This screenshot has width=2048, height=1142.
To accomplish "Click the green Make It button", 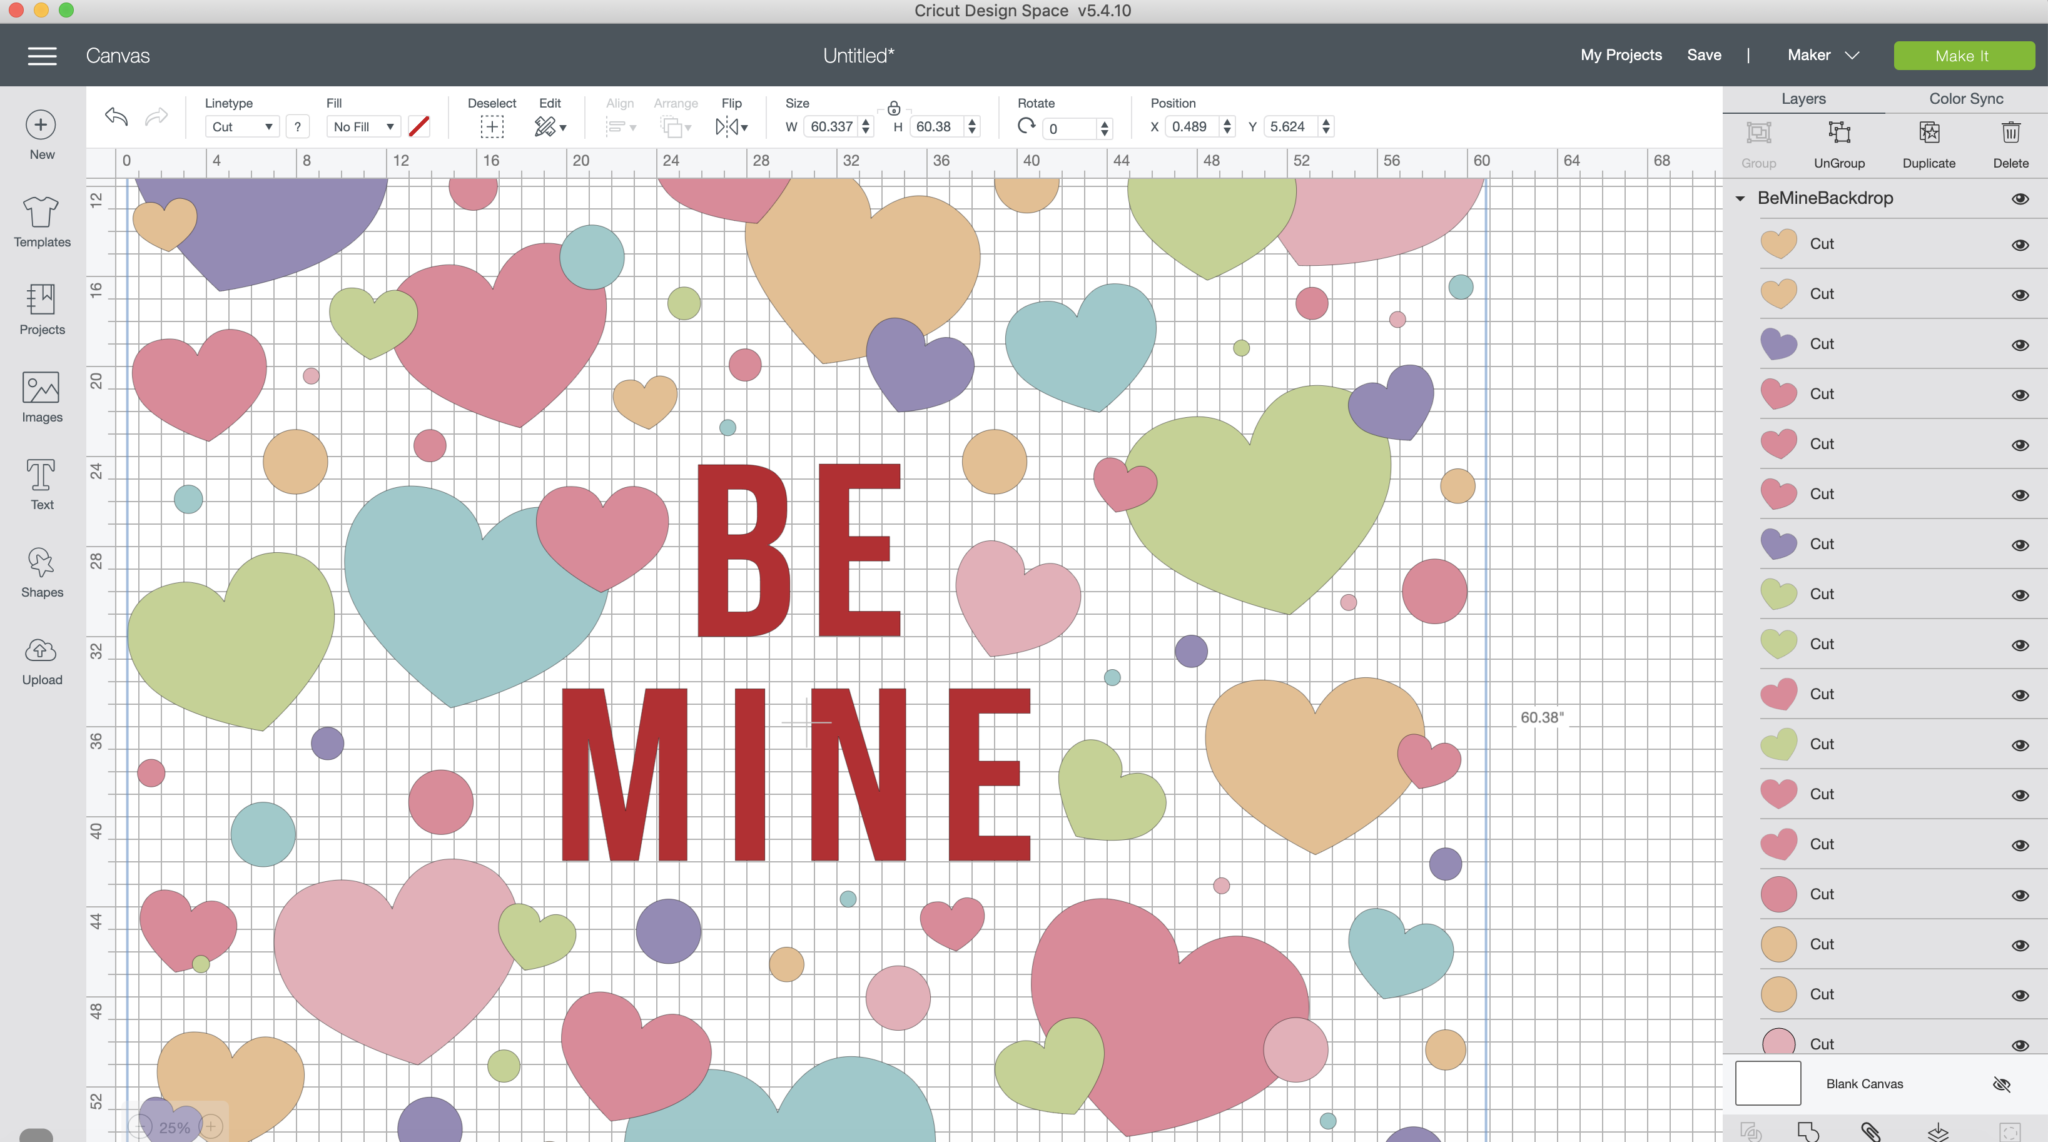I will (1962, 55).
